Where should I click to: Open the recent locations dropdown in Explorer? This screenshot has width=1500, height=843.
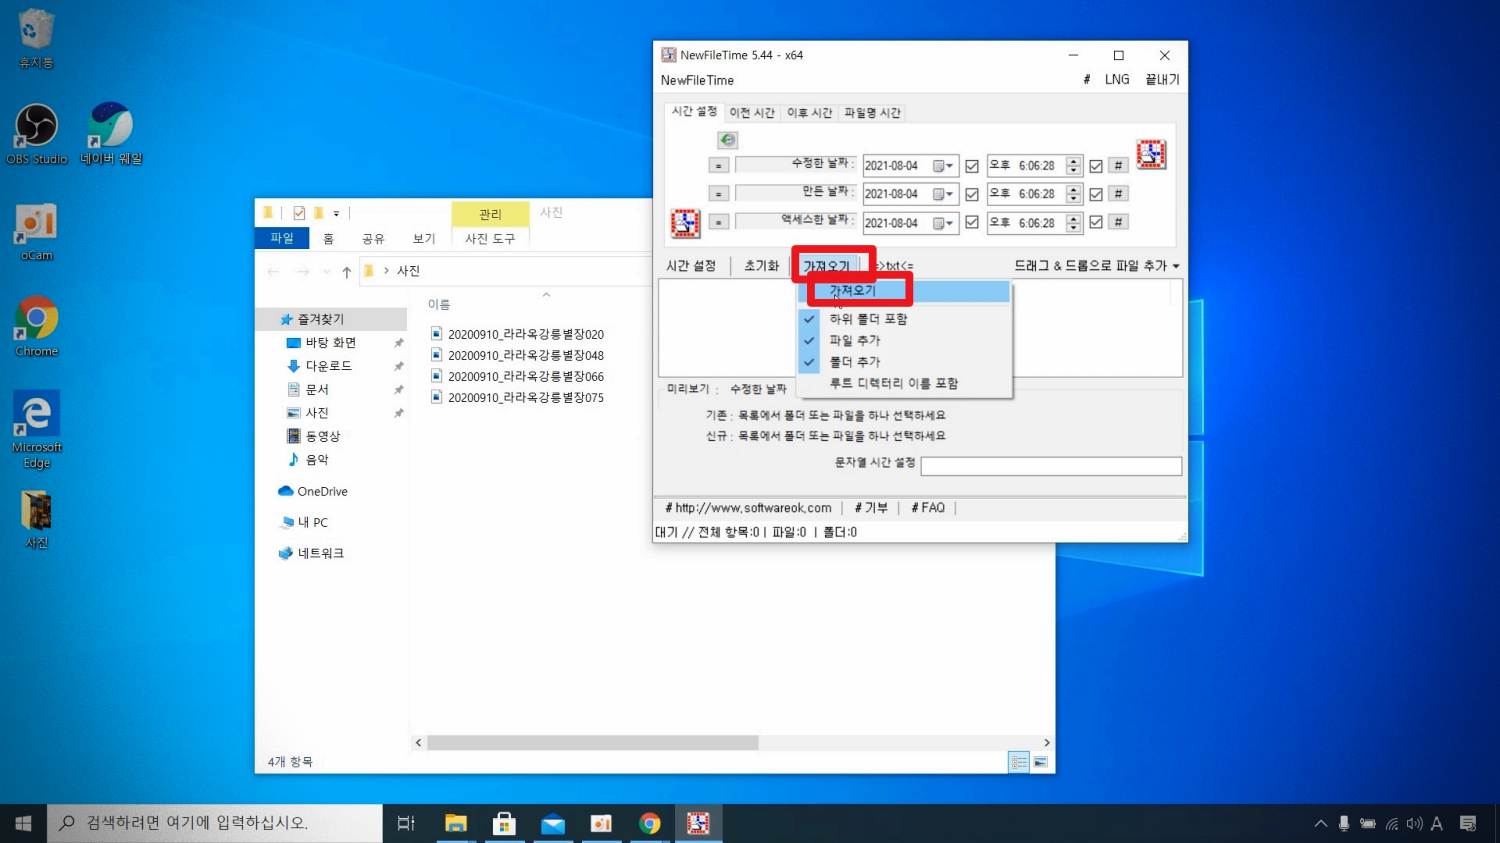click(326, 272)
